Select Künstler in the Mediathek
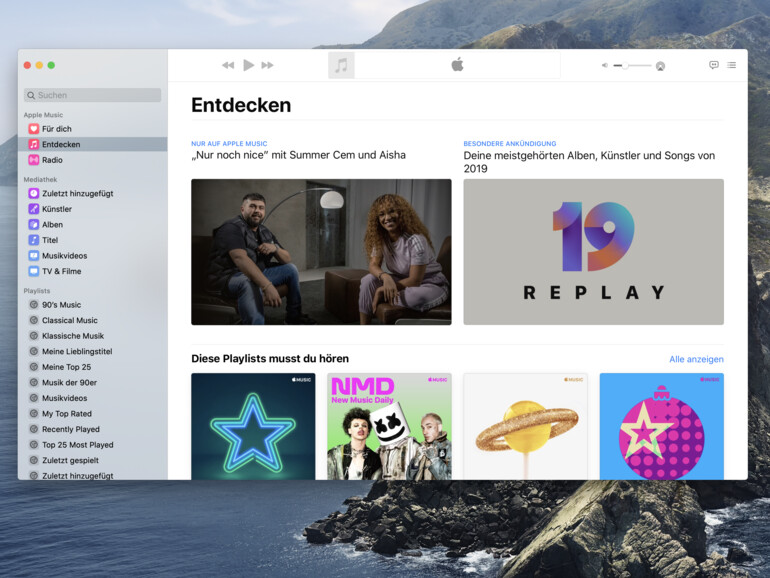770x578 pixels. point(93,209)
